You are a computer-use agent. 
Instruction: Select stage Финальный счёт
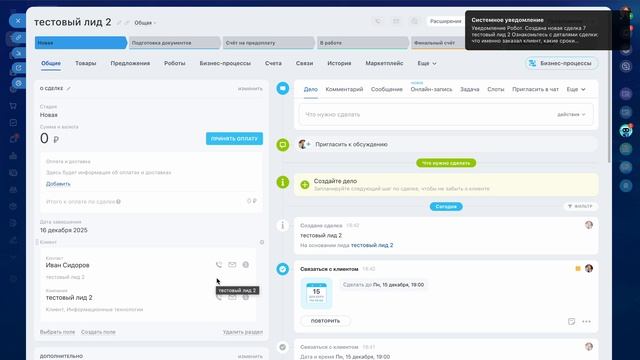(x=438, y=42)
